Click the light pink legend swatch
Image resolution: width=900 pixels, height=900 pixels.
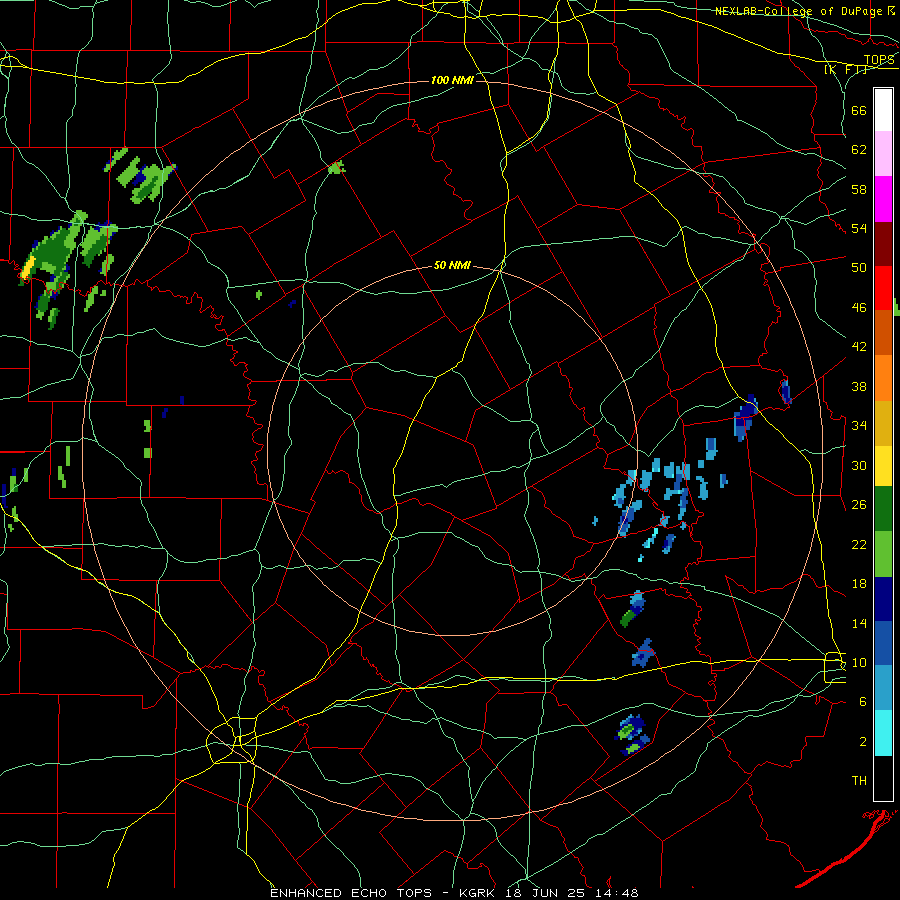click(x=883, y=153)
